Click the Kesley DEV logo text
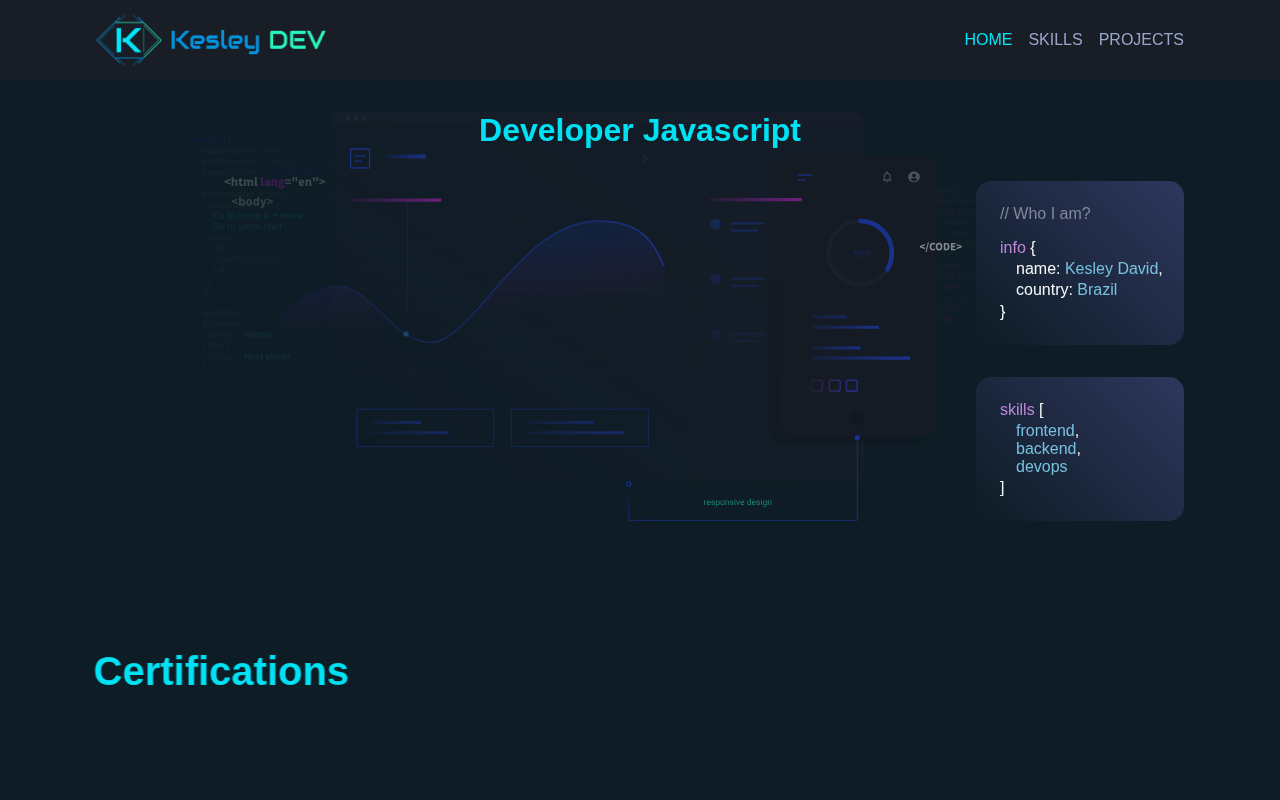This screenshot has width=1280, height=800. point(248,41)
